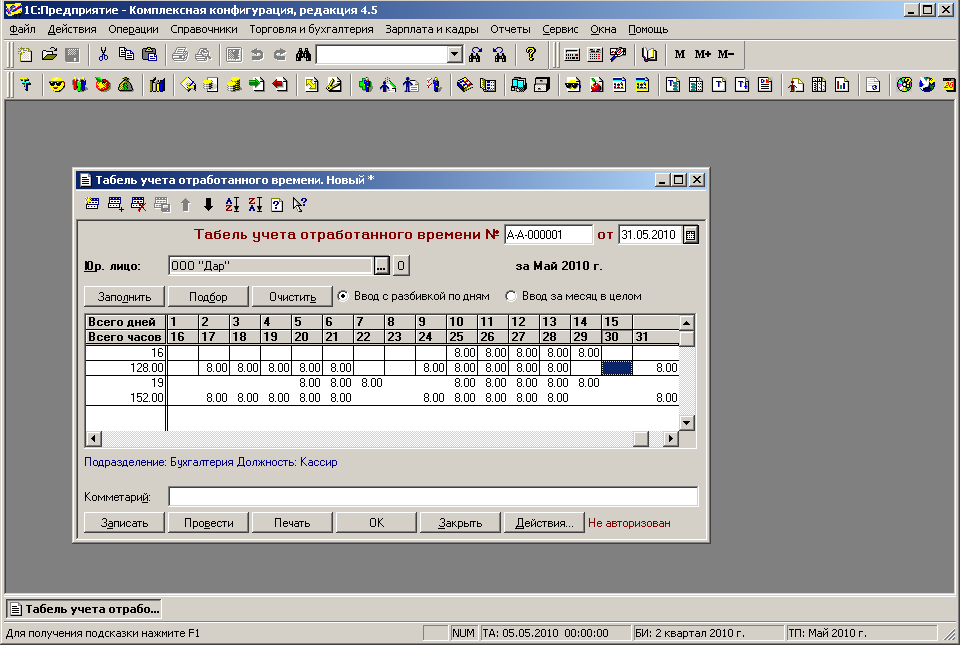This screenshot has height=645, width=960.
Task: Click the money bag icon
Action: (126, 84)
